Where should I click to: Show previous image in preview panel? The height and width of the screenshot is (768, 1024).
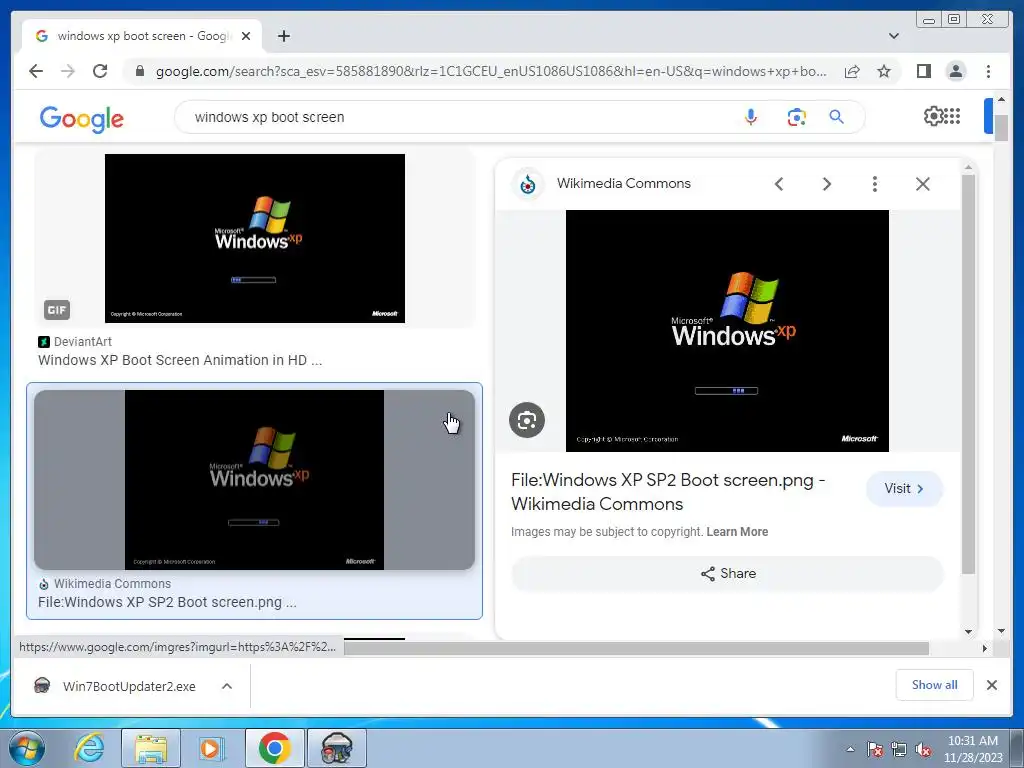click(778, 184)
